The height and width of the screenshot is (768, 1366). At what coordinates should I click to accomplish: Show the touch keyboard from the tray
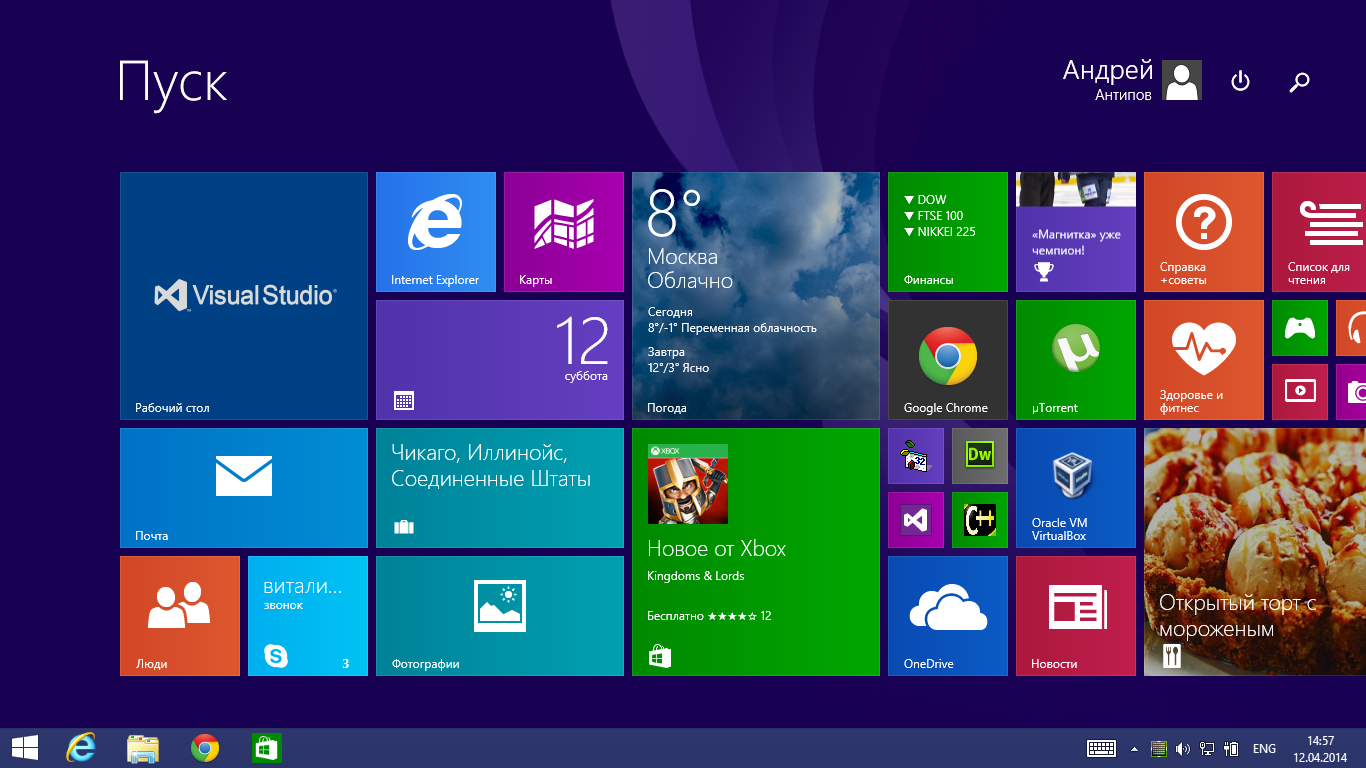[1101, 748]
